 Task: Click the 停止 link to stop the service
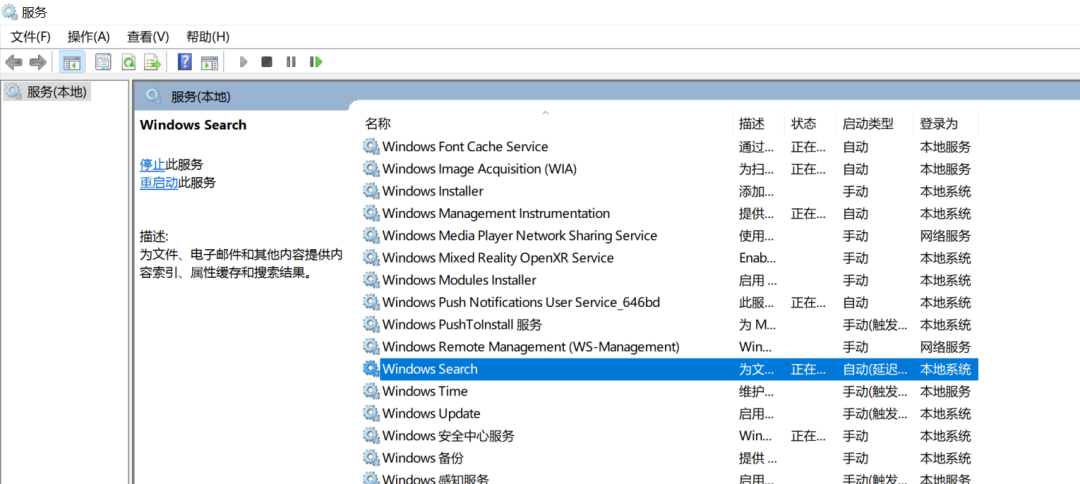[x=152, y=164]
